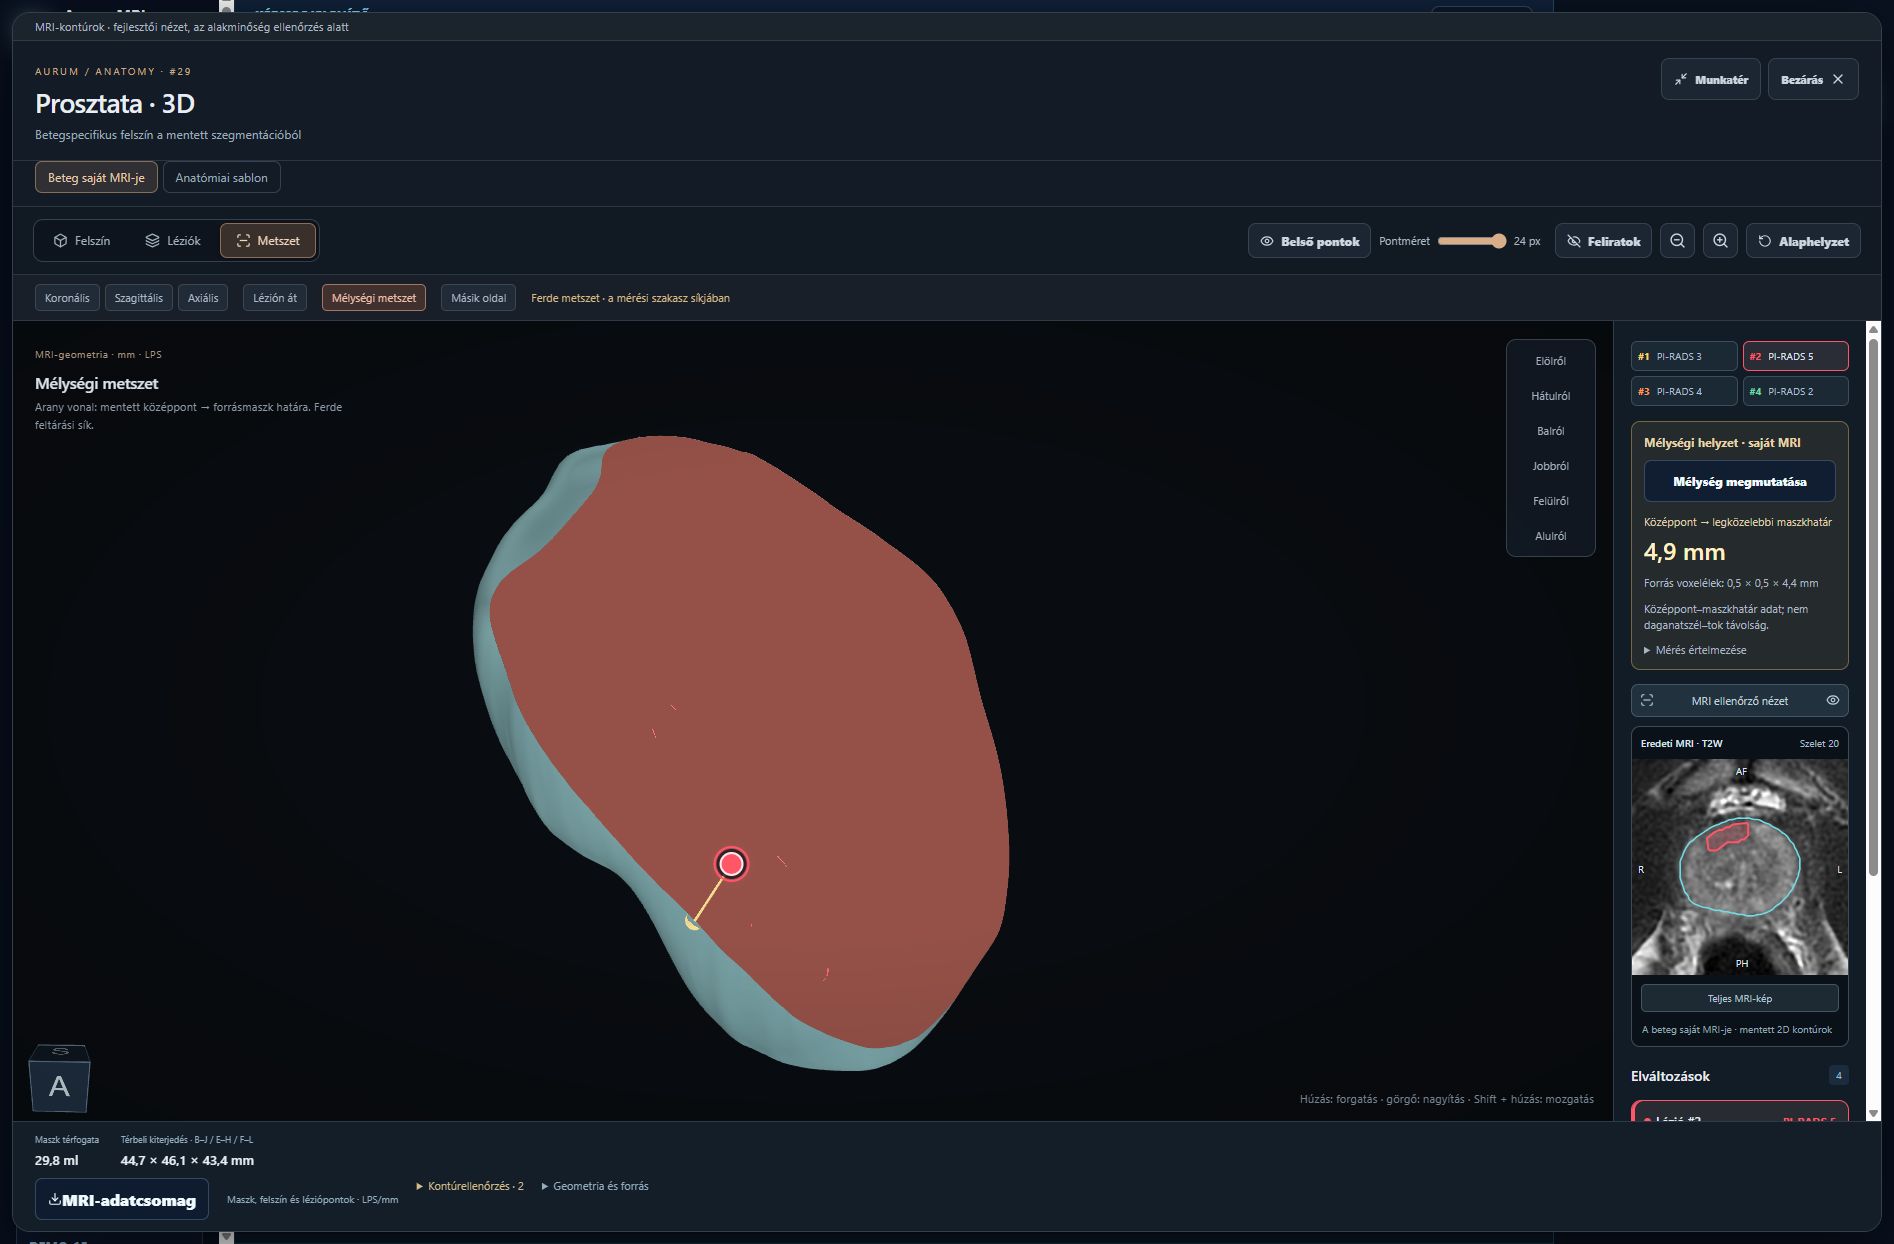View from Felülről
The image size is (1894, 1244).
(x=1550, y=501)
